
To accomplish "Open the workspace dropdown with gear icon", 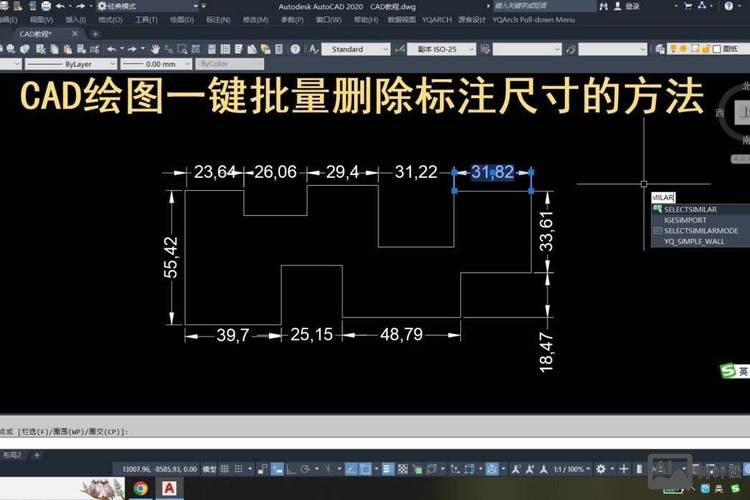I will coord(147,6).
